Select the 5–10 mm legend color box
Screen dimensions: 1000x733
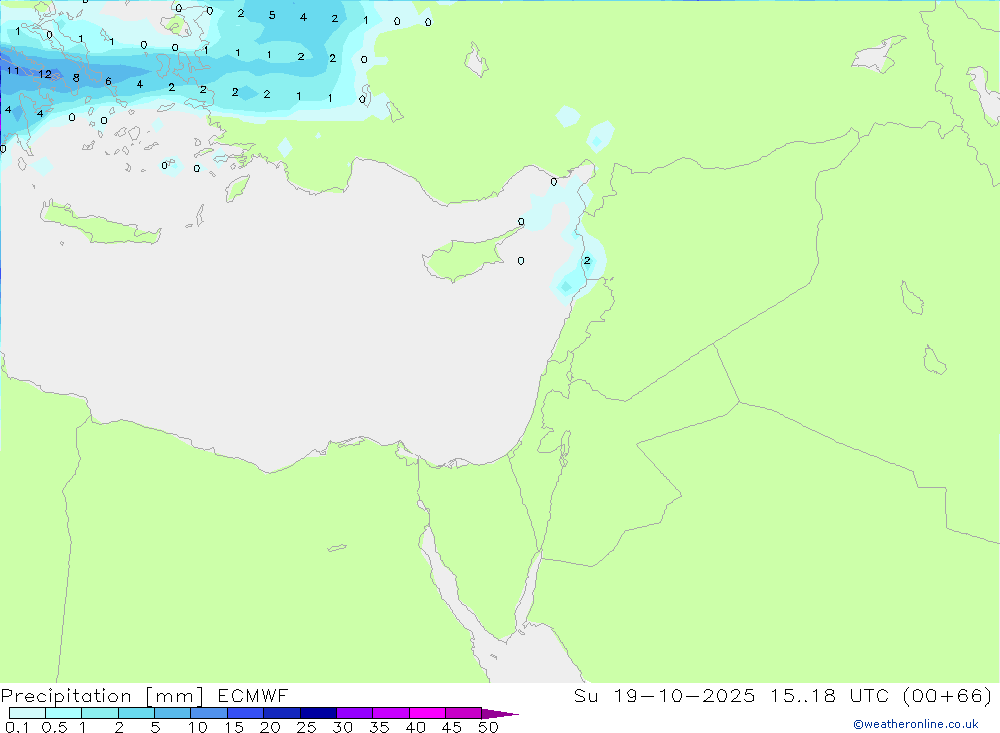[172, 713]
